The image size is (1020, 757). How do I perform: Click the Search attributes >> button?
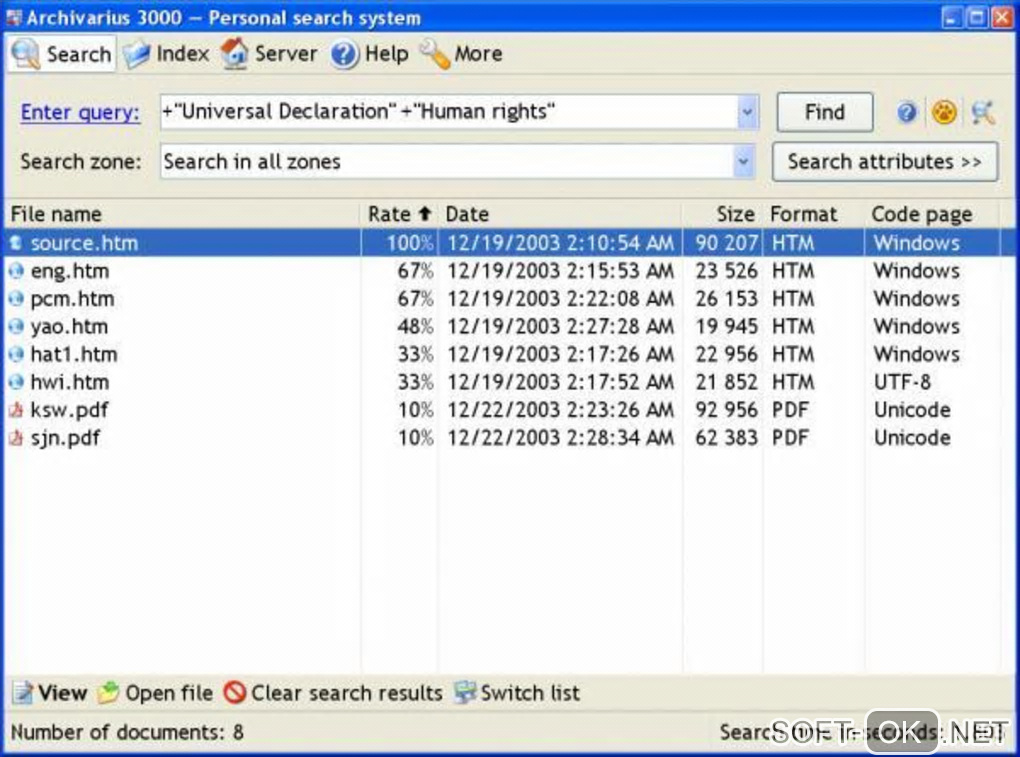pos(885,161)
